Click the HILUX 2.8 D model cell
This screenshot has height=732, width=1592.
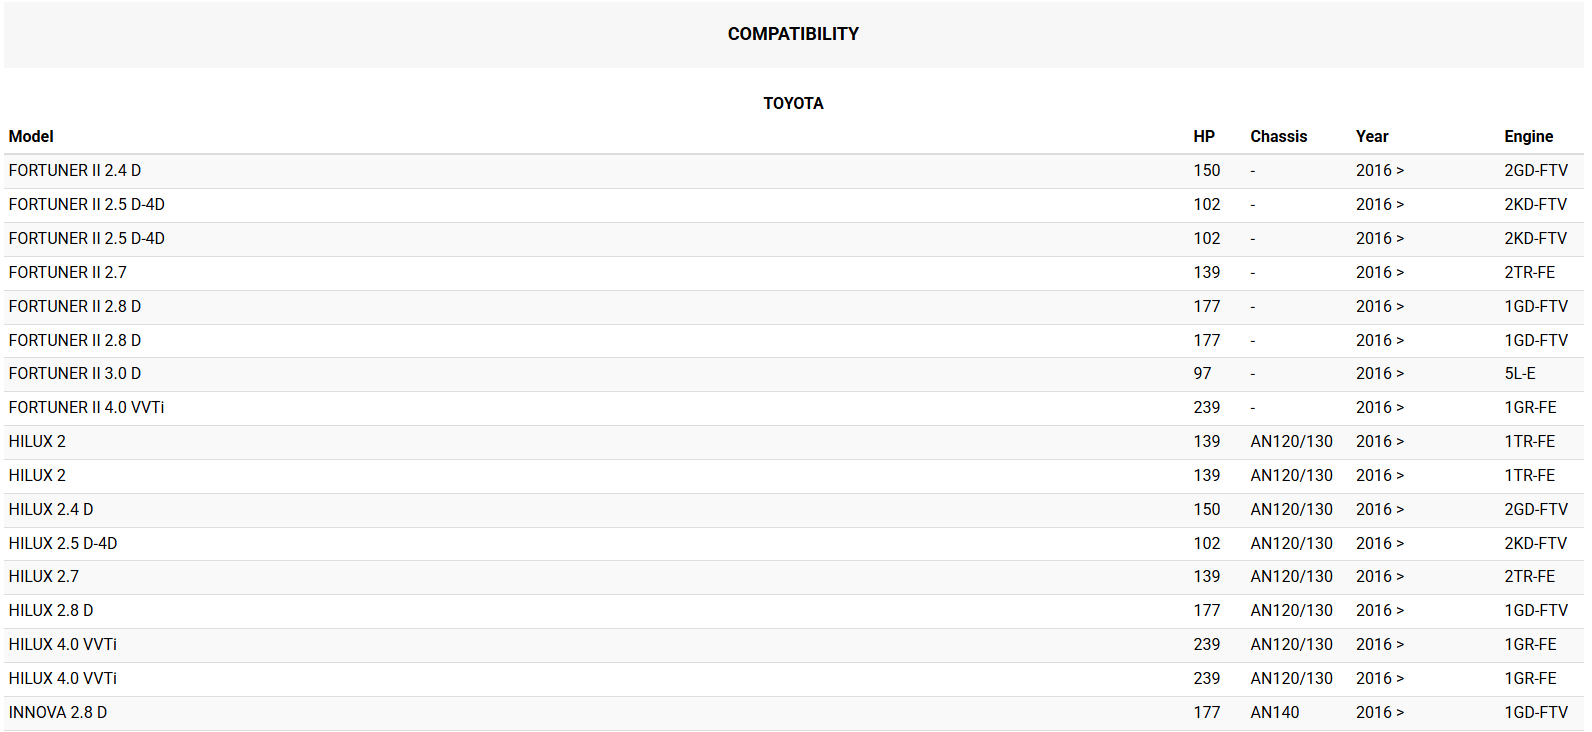pos(51,610)
